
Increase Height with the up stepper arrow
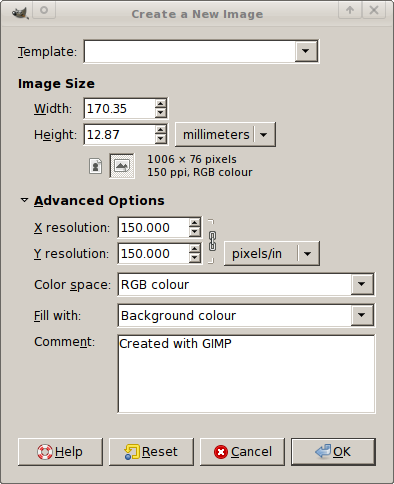[x=161, y=130]
